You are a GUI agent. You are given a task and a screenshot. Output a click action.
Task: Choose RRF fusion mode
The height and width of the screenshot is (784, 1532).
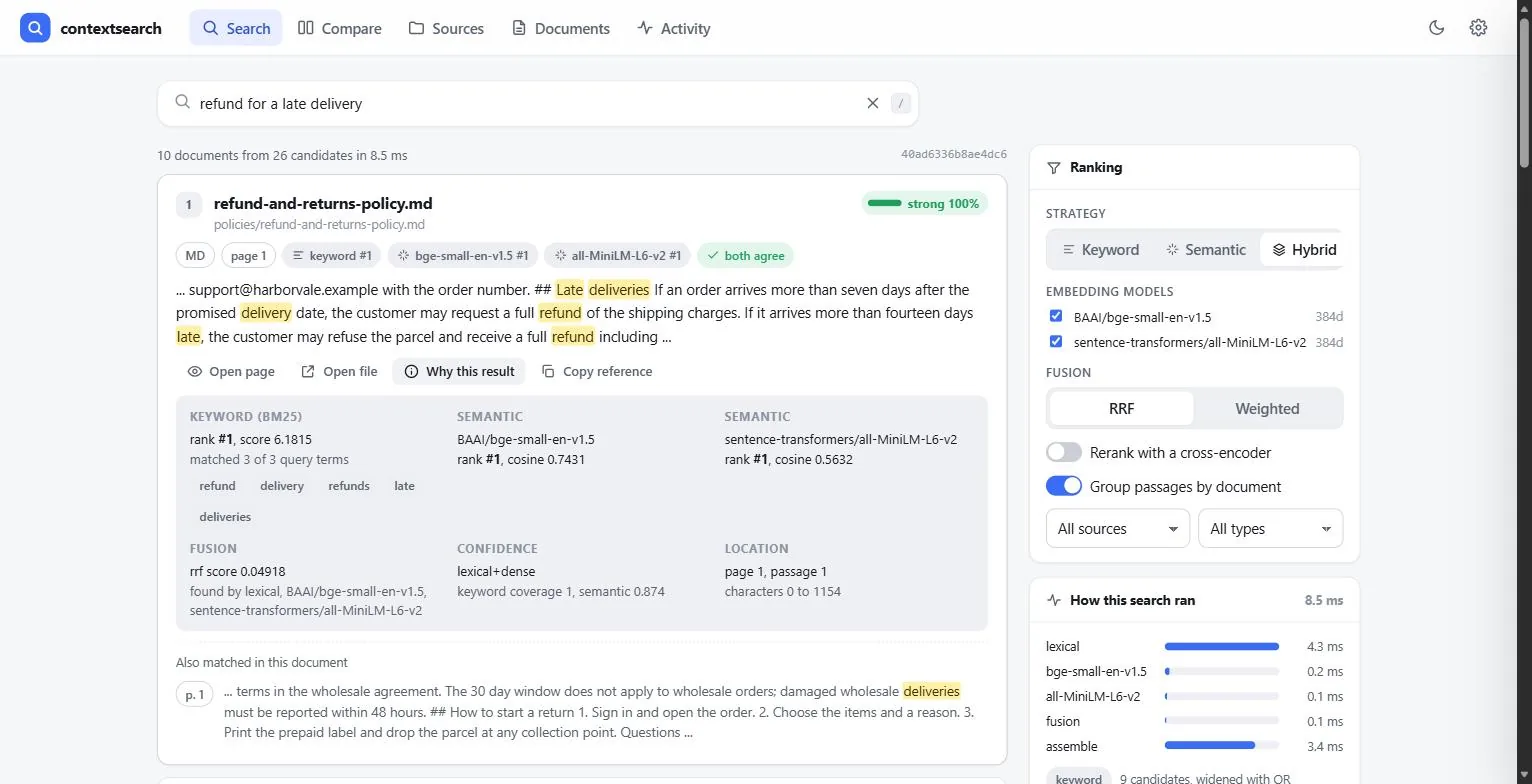point(1121,408)
